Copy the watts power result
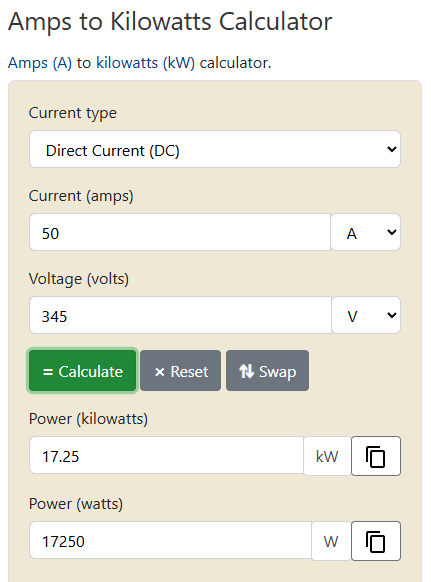Viewport: 431px width, 582px height. 376,541
